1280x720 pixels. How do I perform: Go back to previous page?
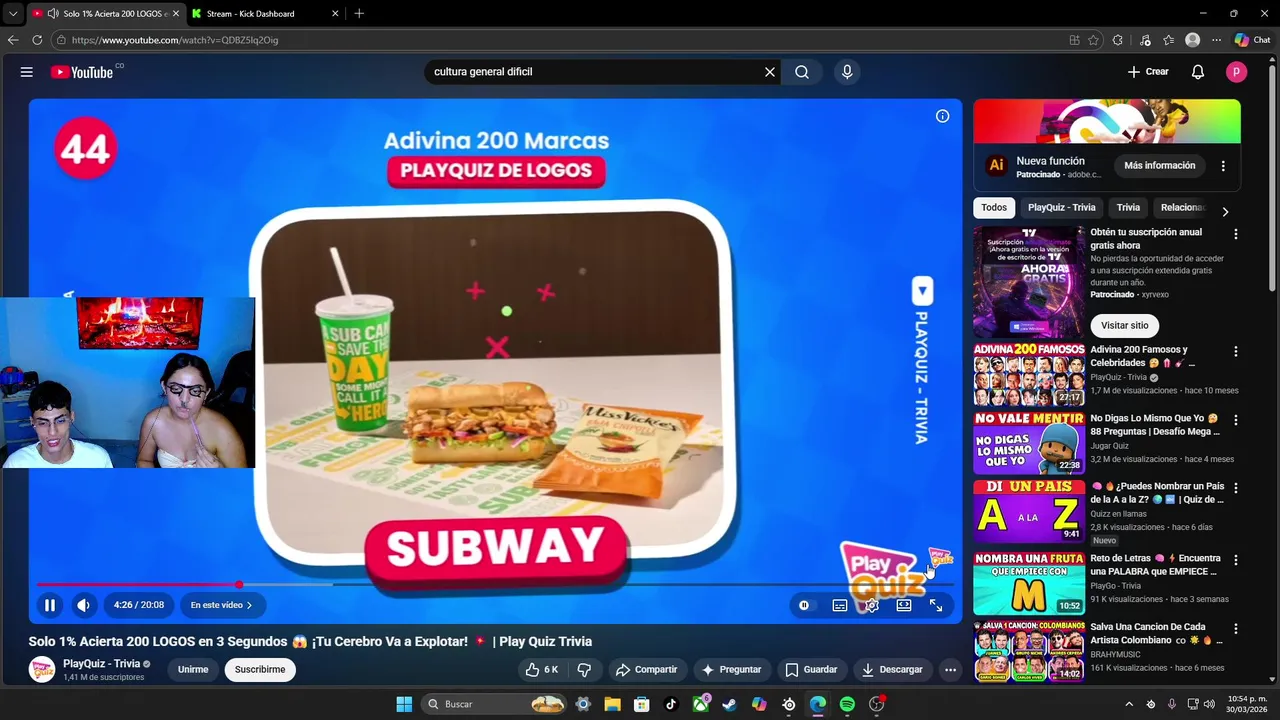click(13, 40)
